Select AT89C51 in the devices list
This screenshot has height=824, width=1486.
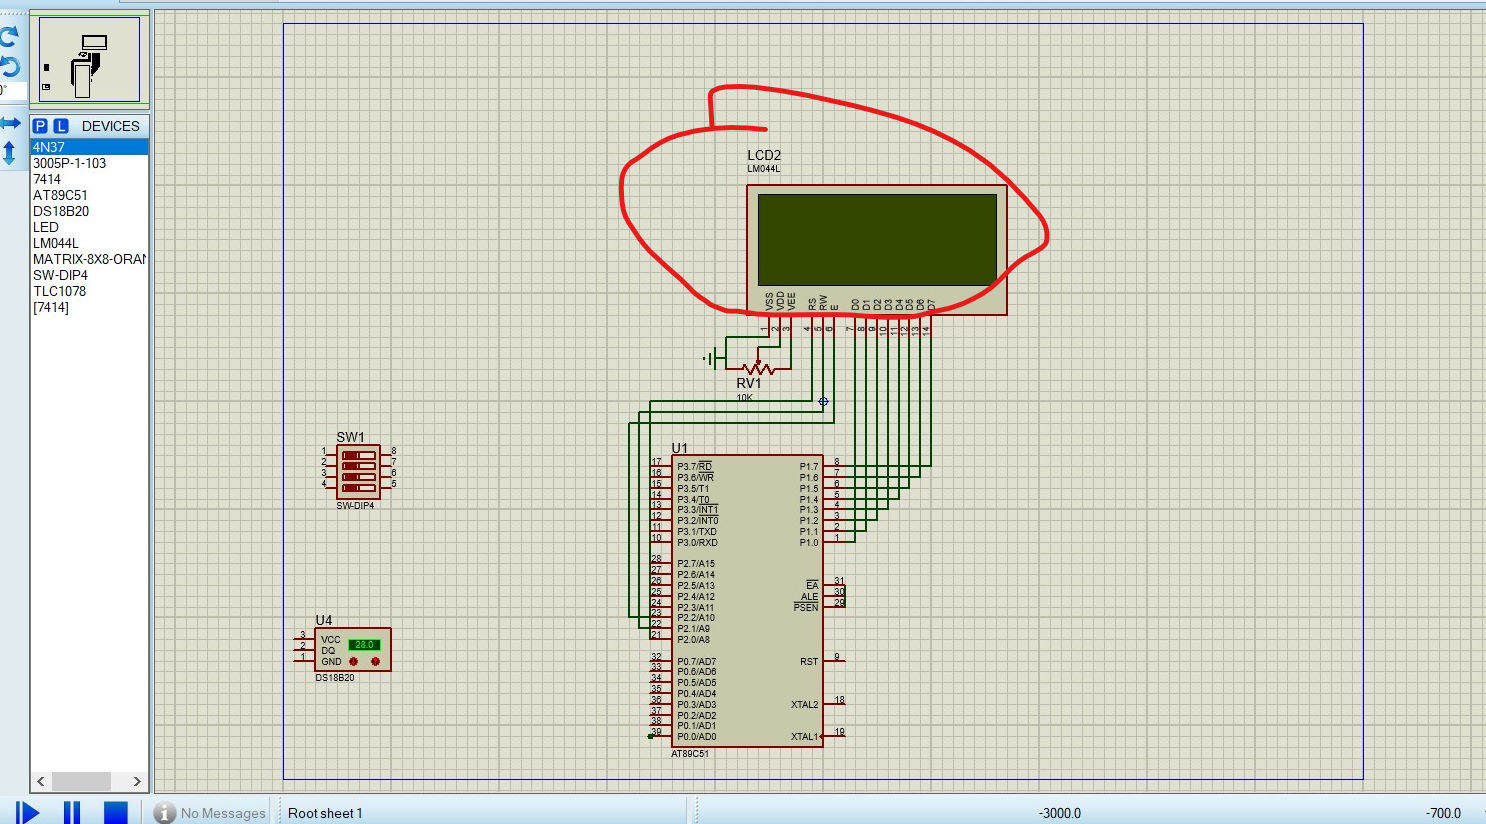point(89,195)
